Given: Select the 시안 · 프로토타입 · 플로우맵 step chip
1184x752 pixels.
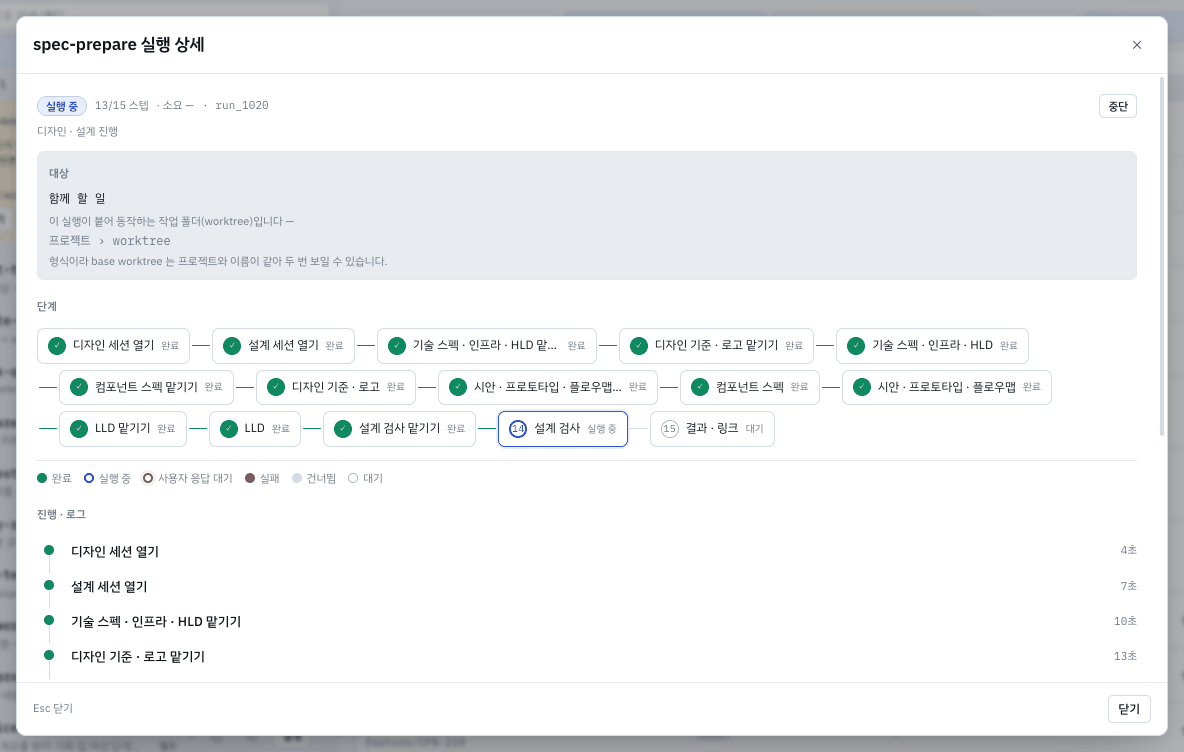Looking at the screenshot, I should click(947, 387).
